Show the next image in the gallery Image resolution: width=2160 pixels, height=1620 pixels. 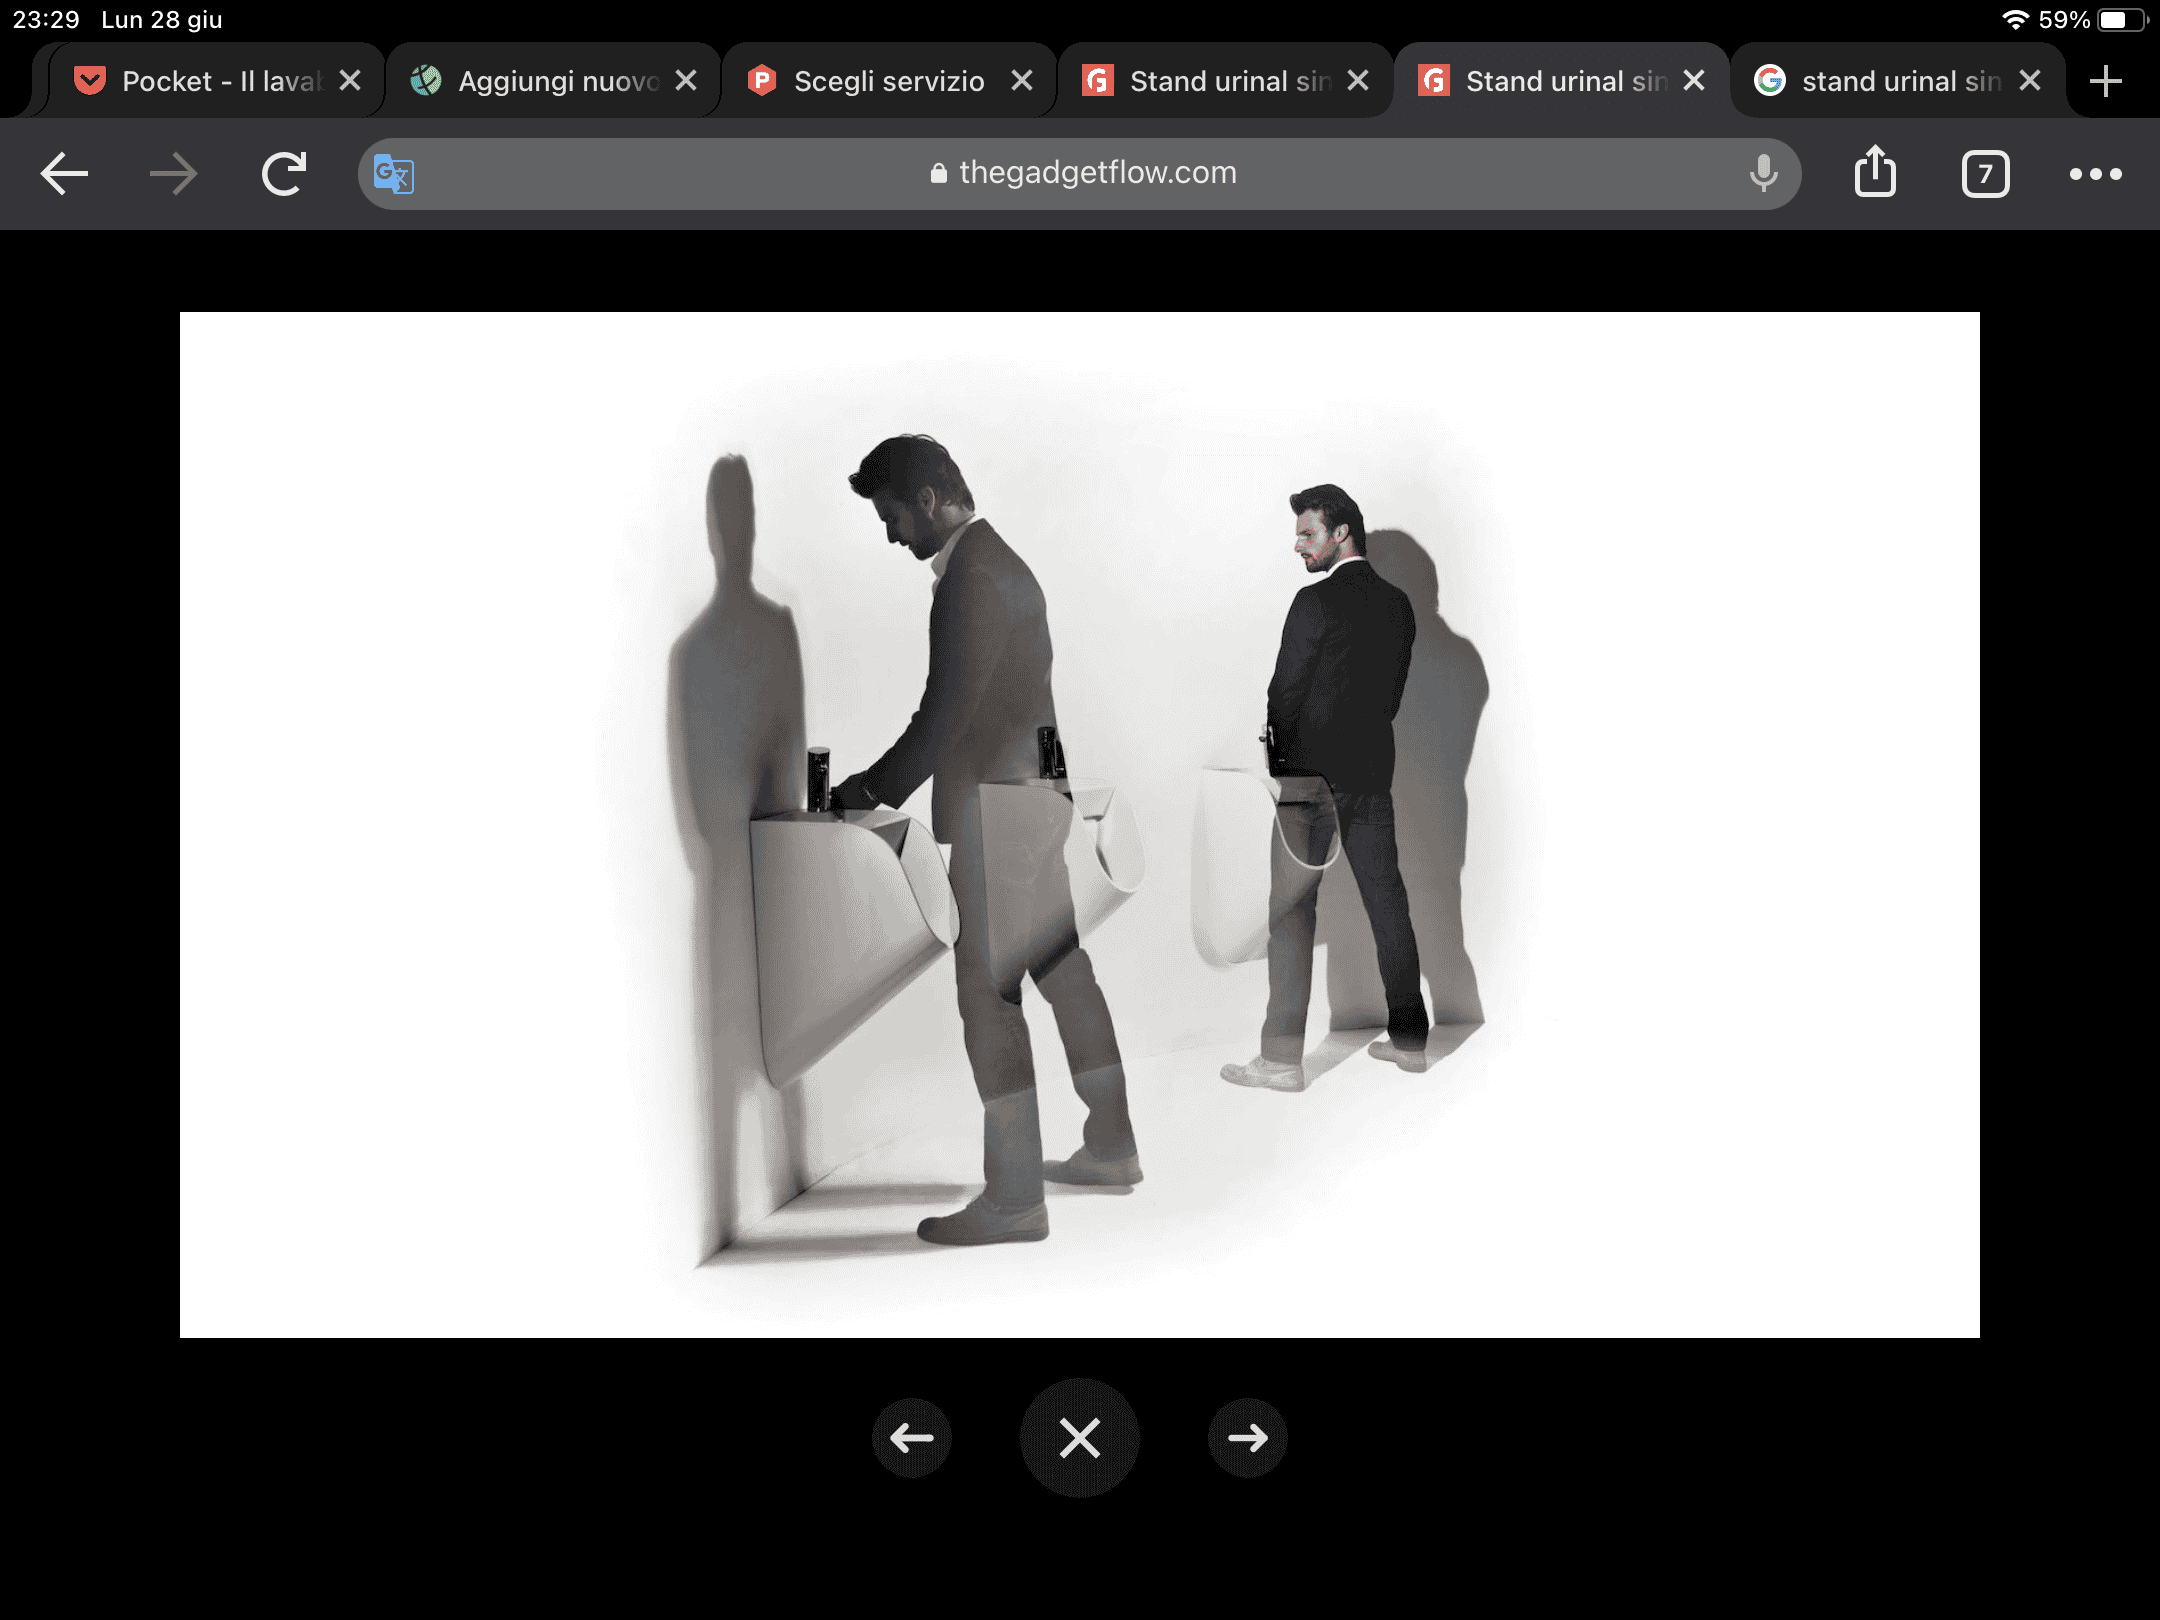(x=1248, y=1438)
